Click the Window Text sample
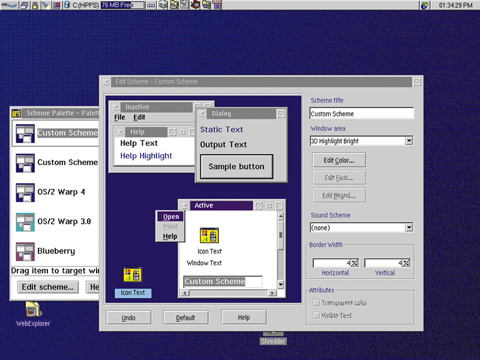 pyautogui.click(x=204, y=263)
